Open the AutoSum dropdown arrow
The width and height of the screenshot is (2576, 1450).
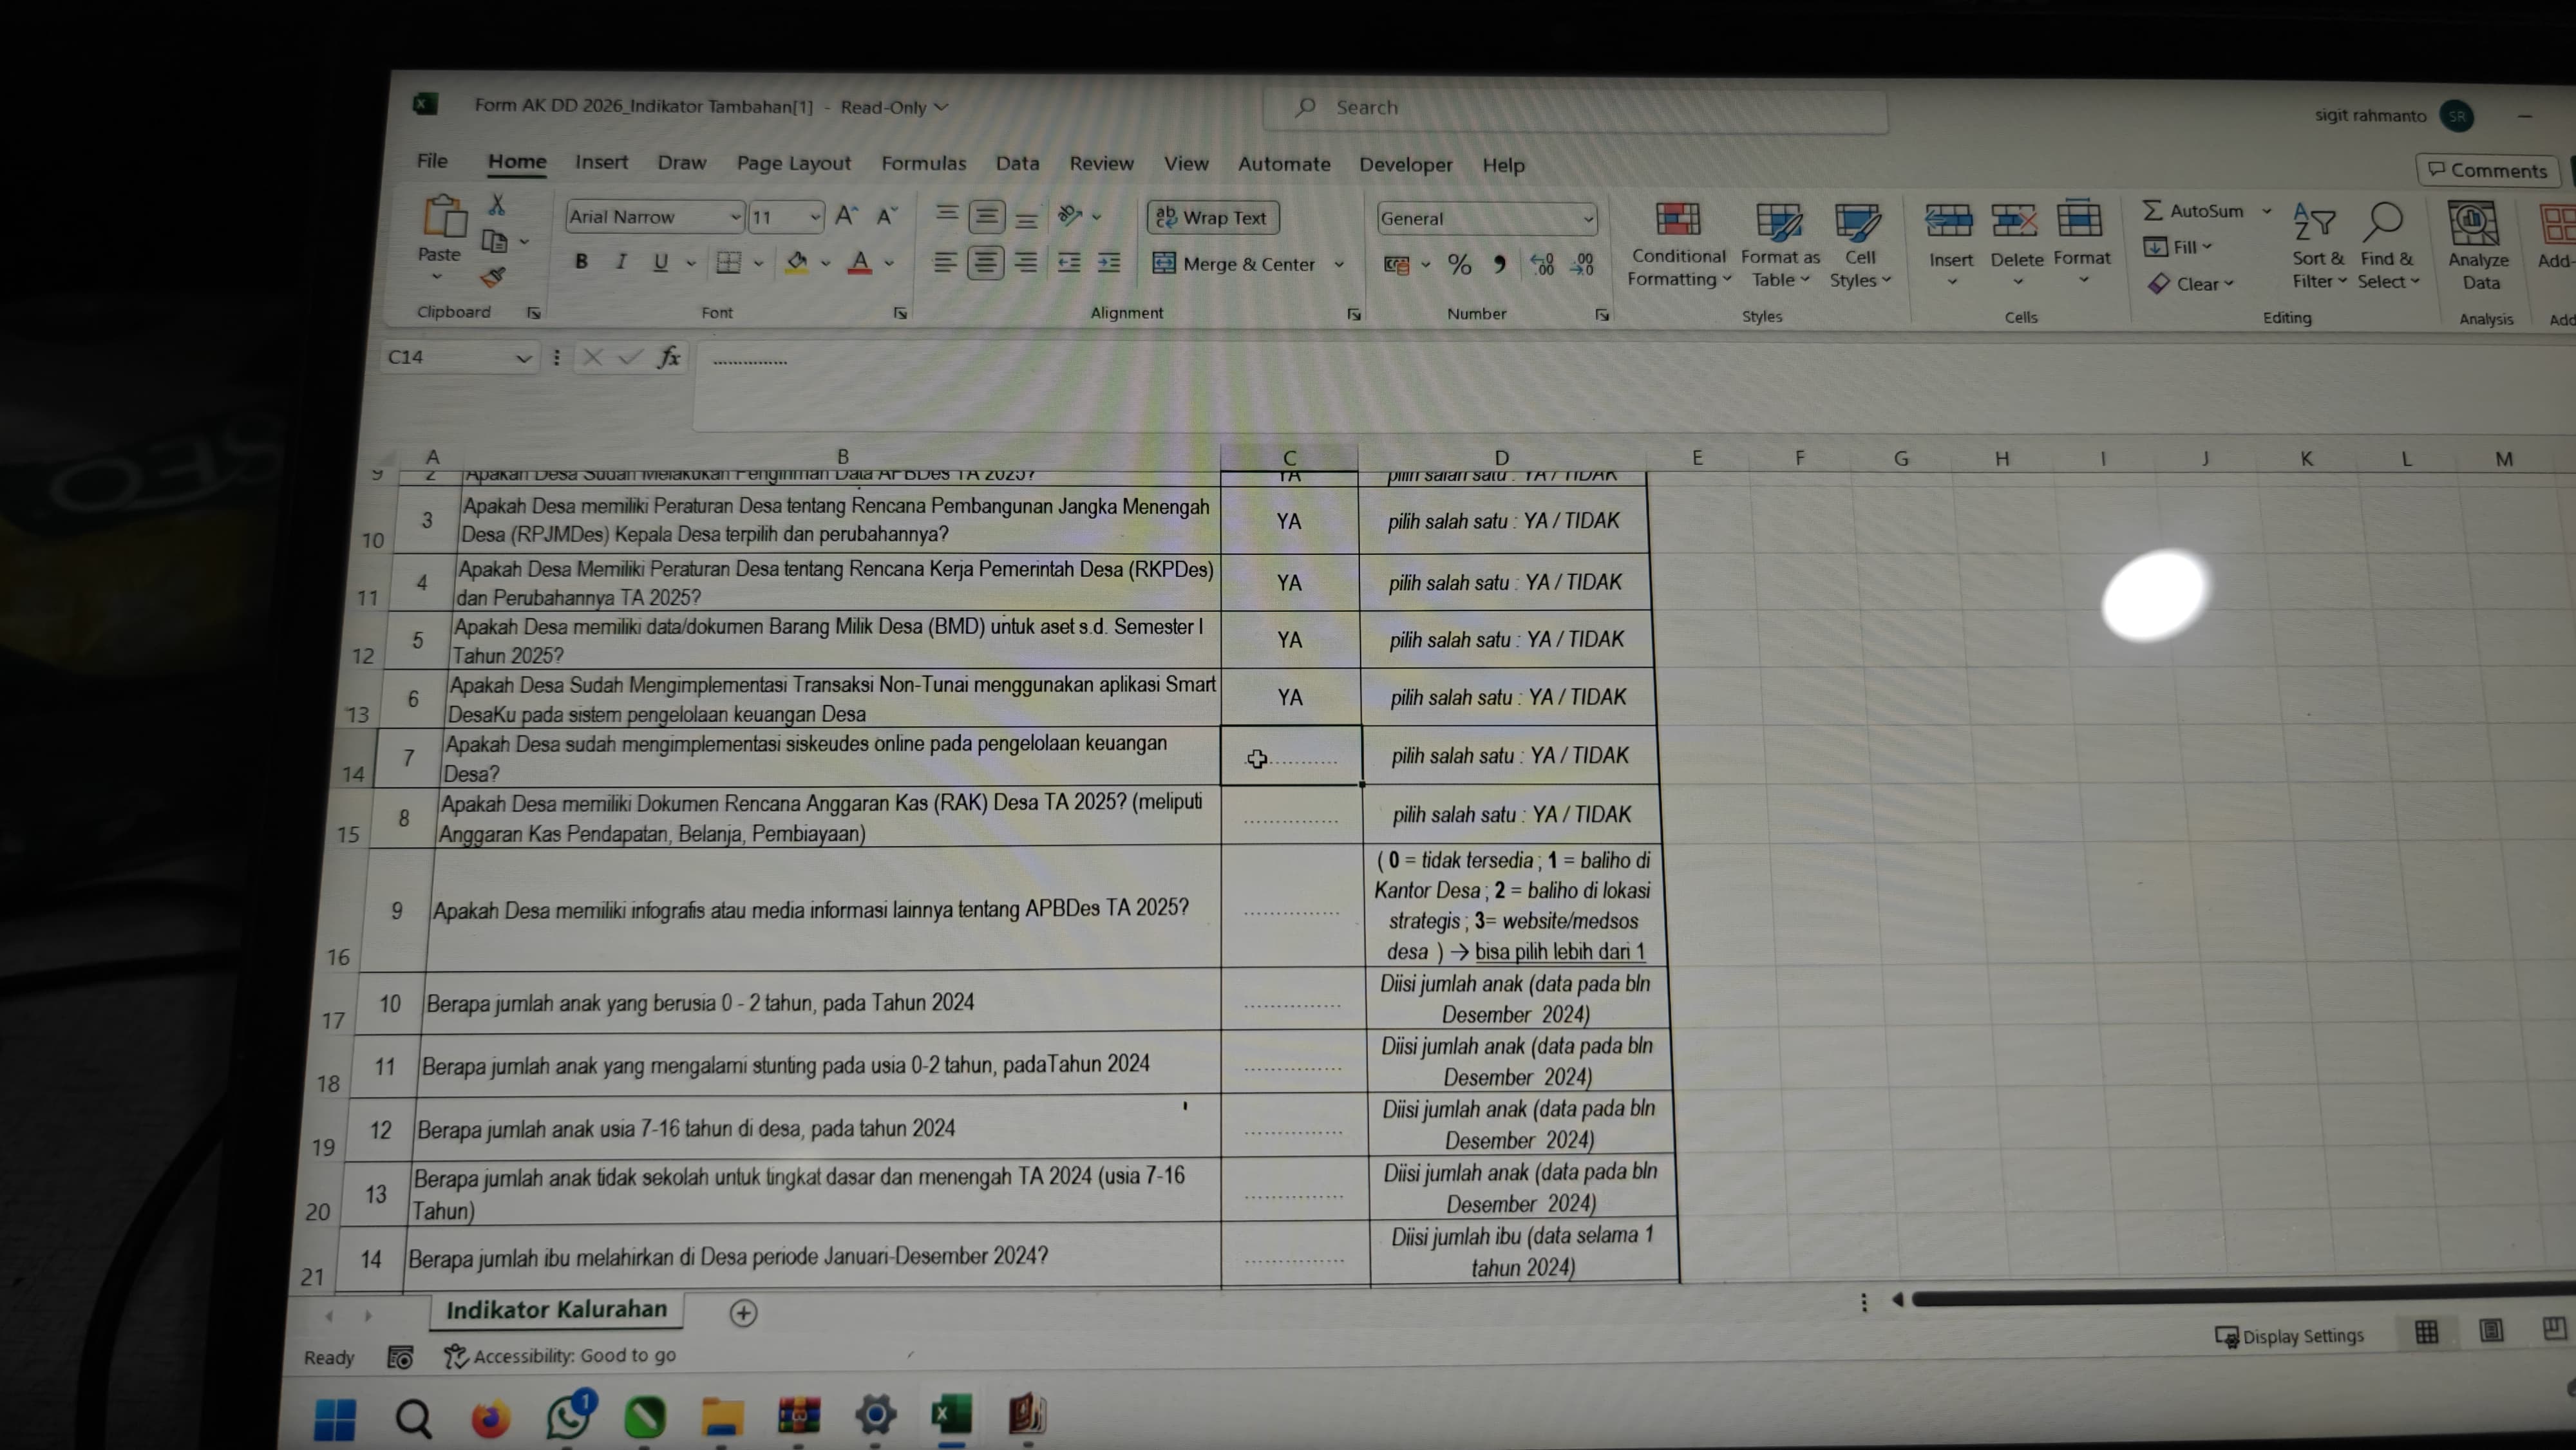[x=2267, y=211]
